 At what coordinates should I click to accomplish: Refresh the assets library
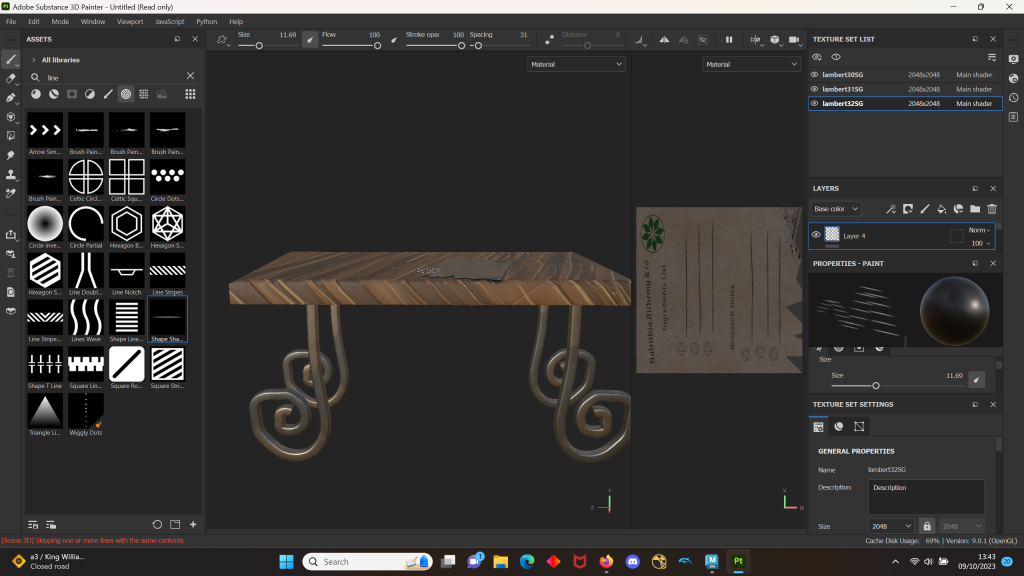(157, 524)
